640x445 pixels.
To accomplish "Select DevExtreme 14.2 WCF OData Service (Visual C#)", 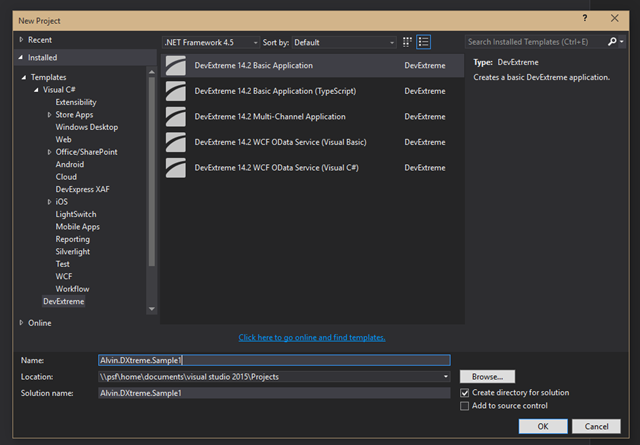I will point(313,168).
